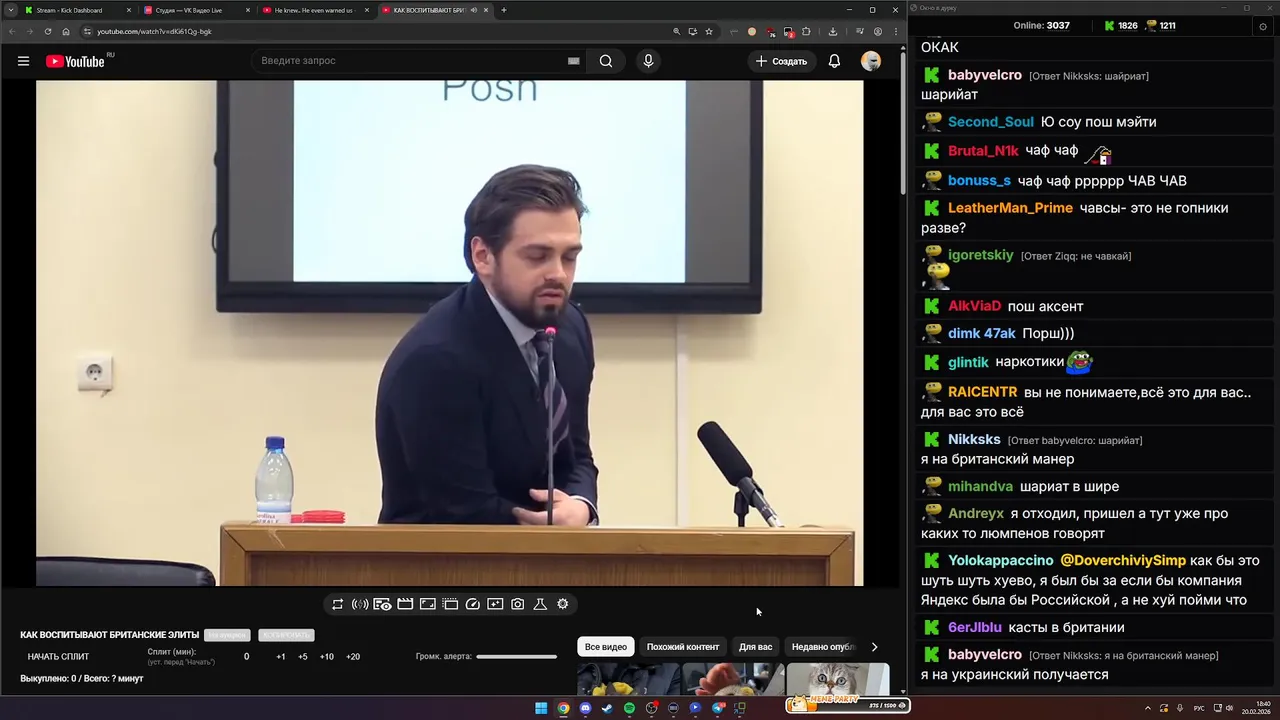Open Discord from the taskbar

click(x=585, y=708)
